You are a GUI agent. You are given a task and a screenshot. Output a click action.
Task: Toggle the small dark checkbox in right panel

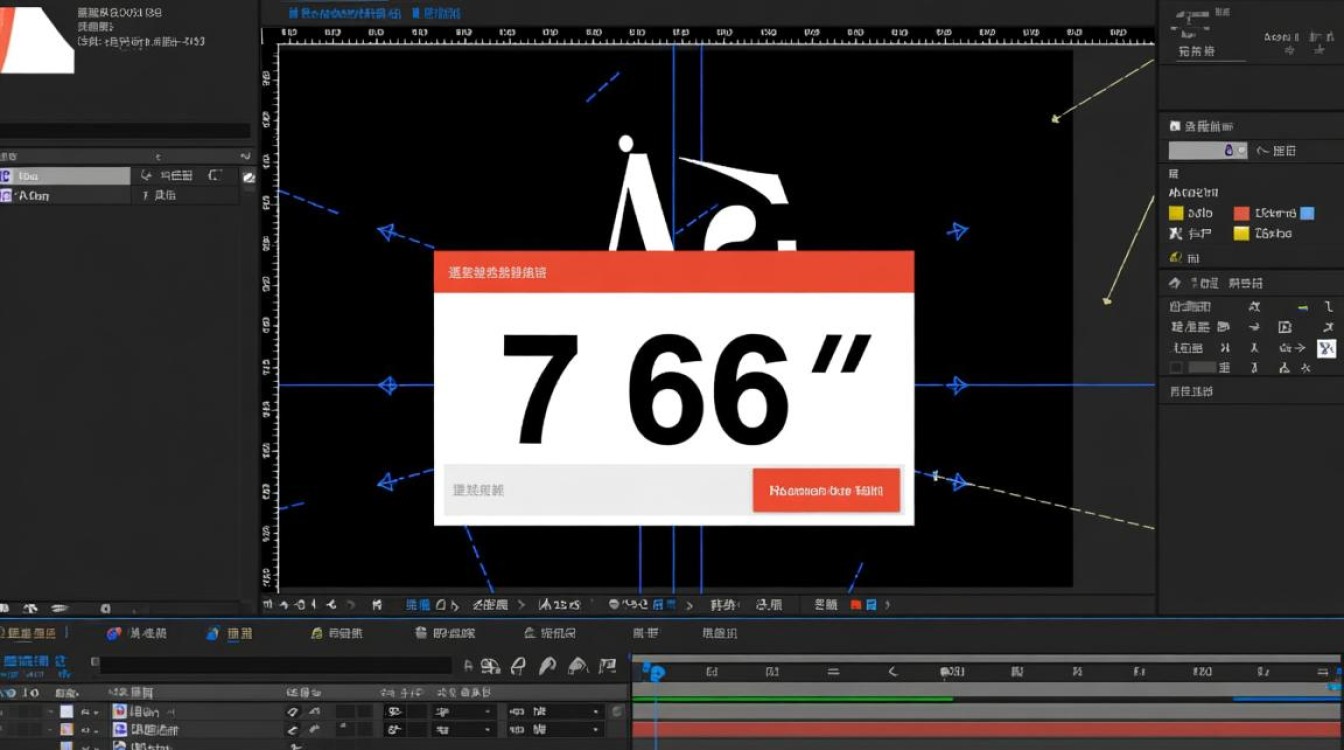(1176, 368)
